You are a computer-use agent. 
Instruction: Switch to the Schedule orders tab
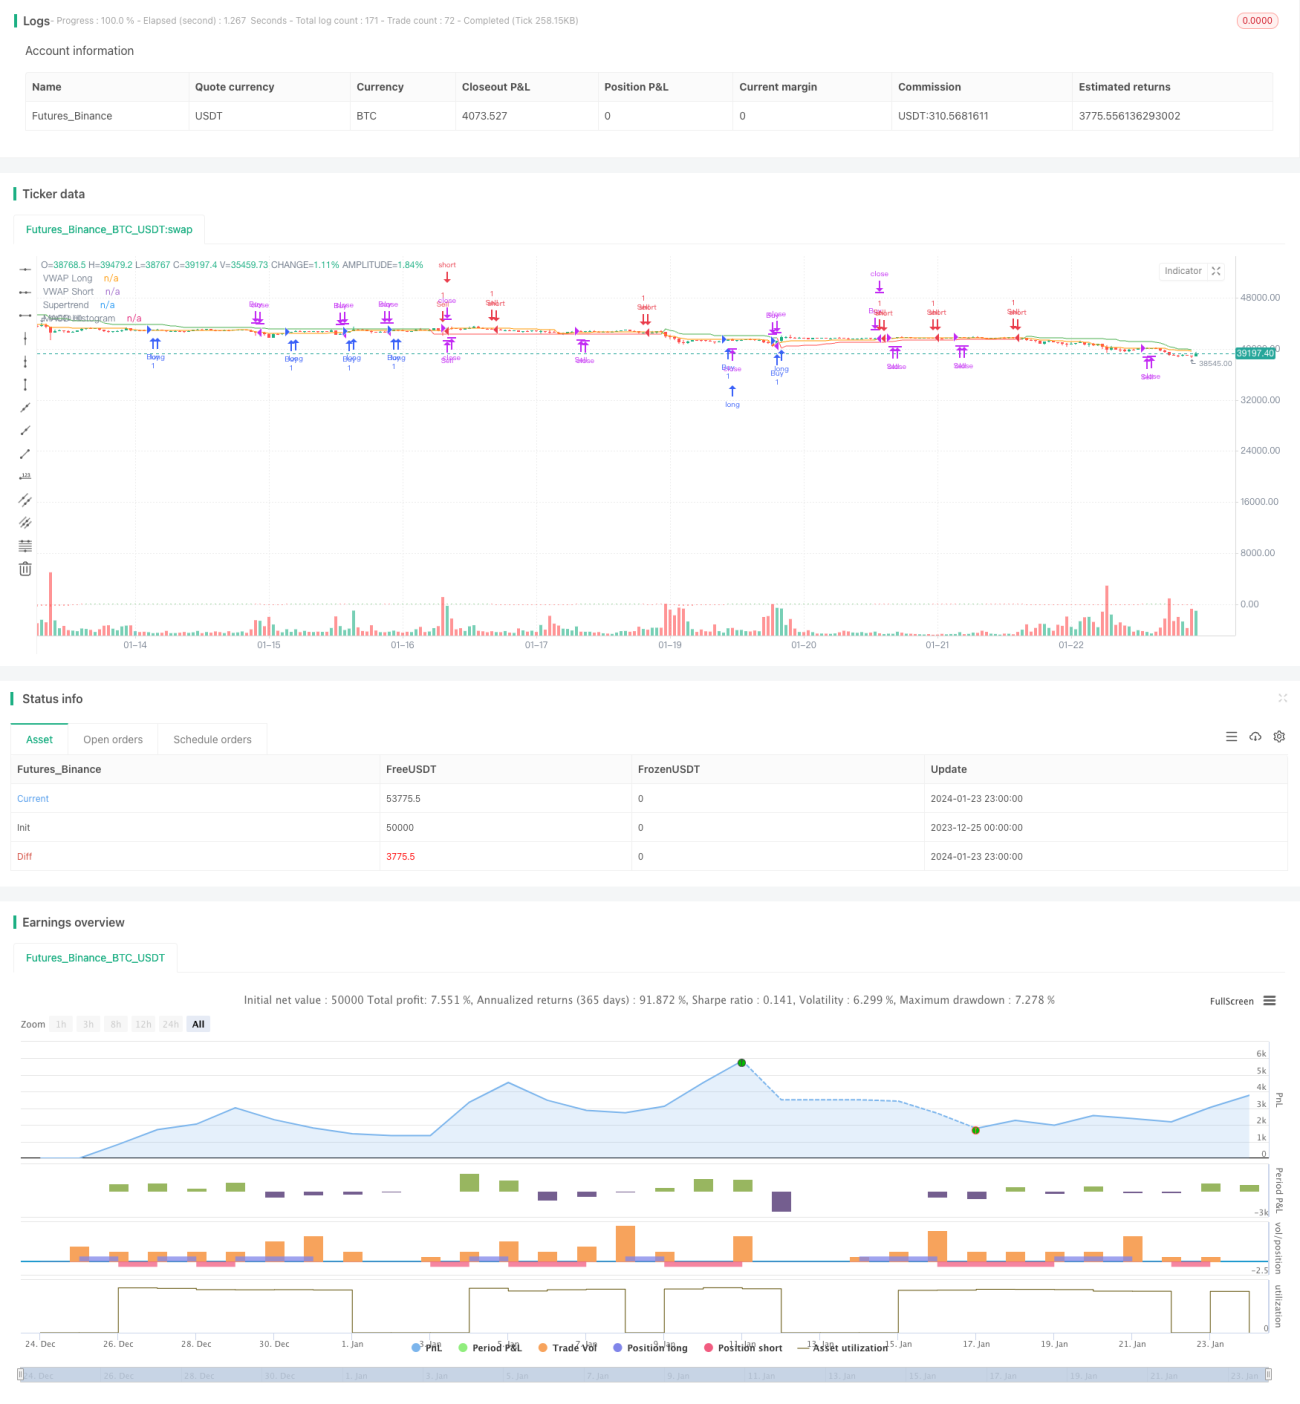pos(212,740)
